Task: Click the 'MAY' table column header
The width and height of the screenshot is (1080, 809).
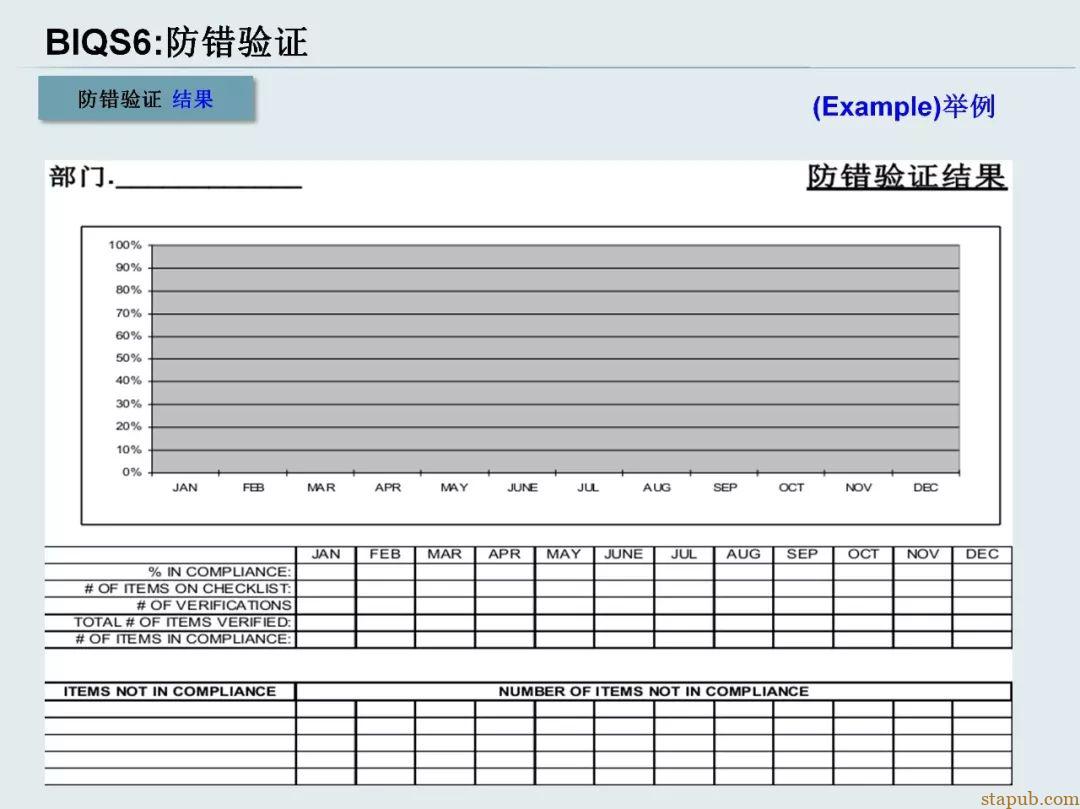Action: (563, 554)
